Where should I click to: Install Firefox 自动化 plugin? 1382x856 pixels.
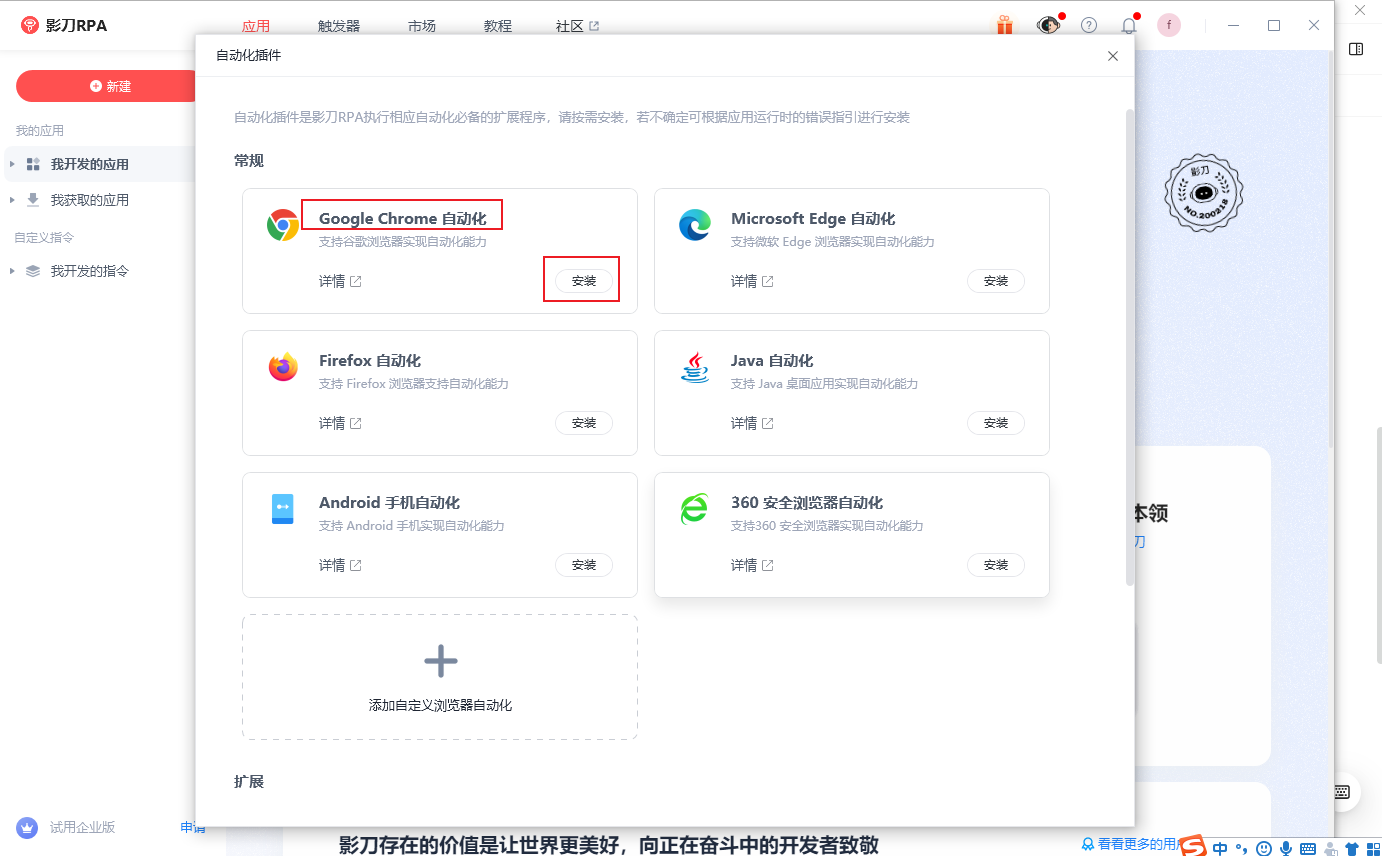point(584,423)
